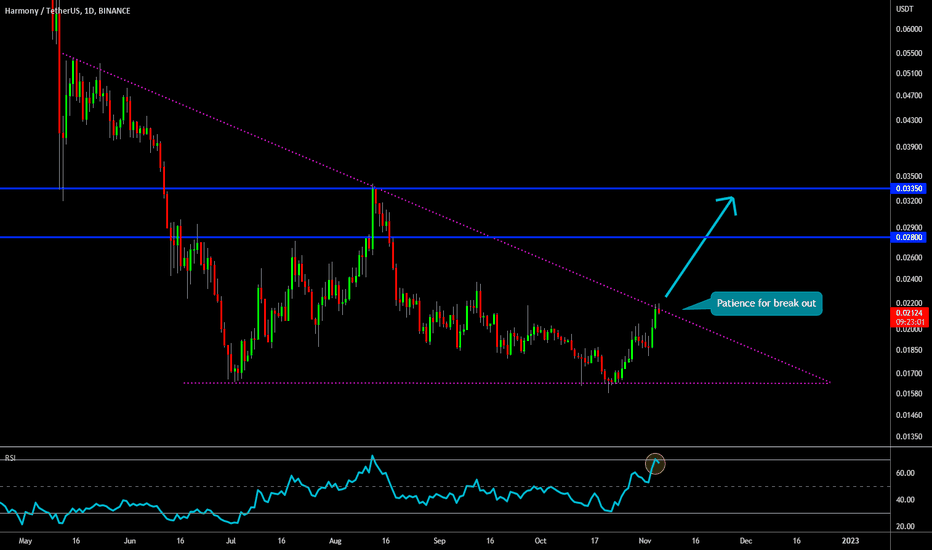Click the 0.03200 price axis value
Viewport: 932px width, 550px height.
pos(909,201)
